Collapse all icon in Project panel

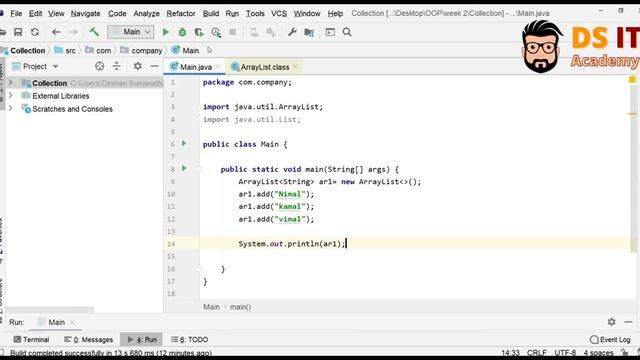pos(117,66)
